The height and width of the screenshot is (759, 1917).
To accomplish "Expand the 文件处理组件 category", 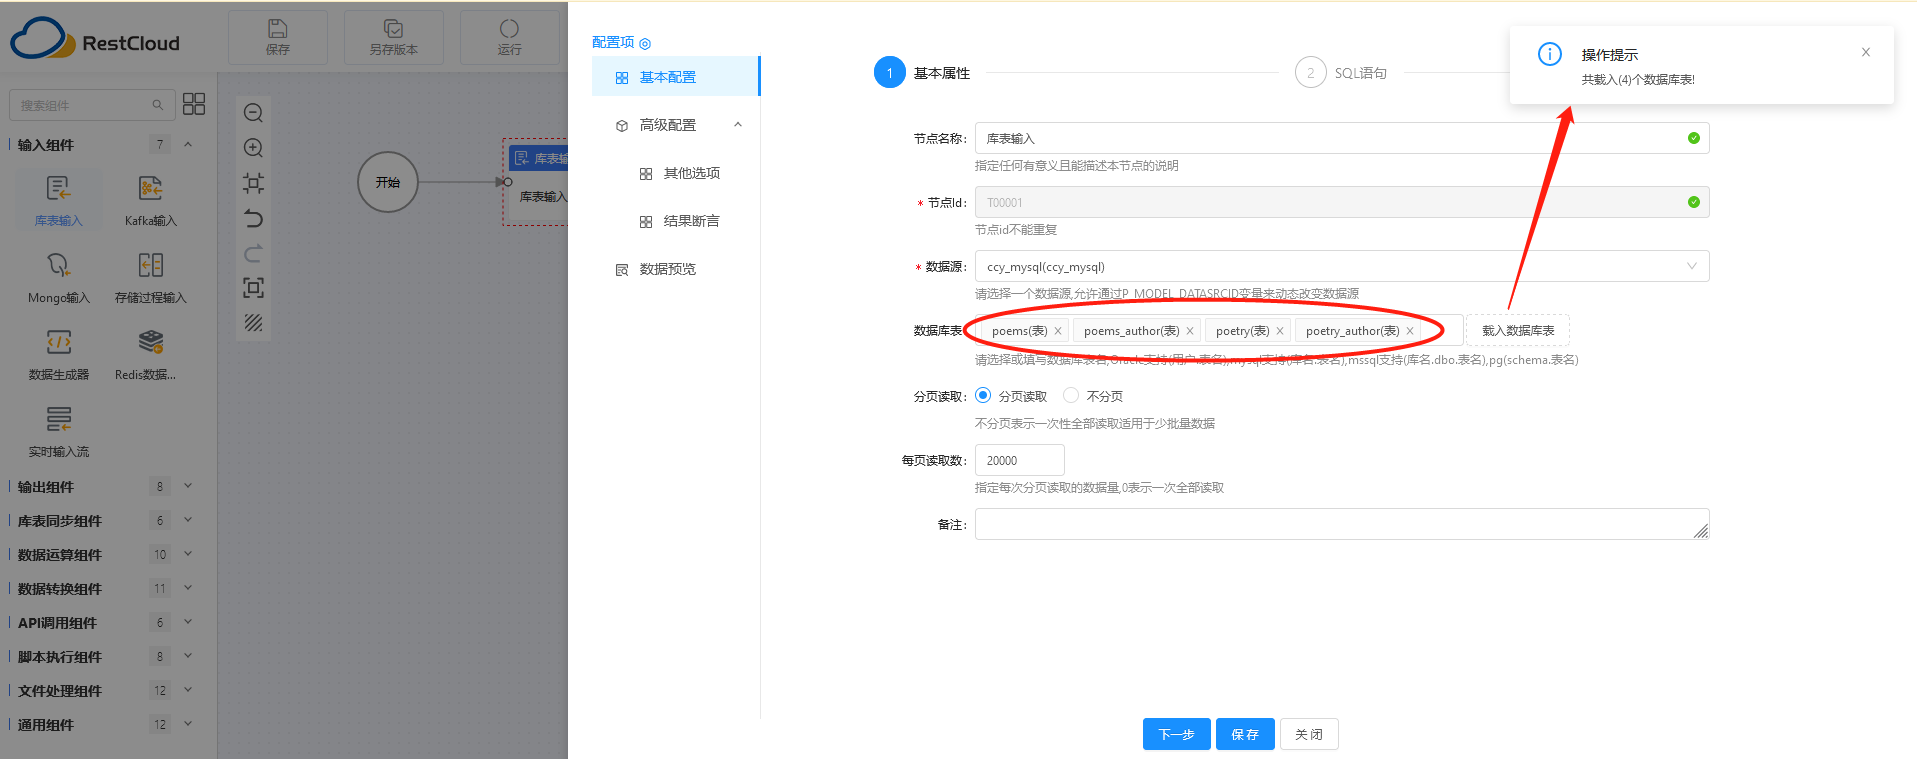I will [x=187, y=690].
